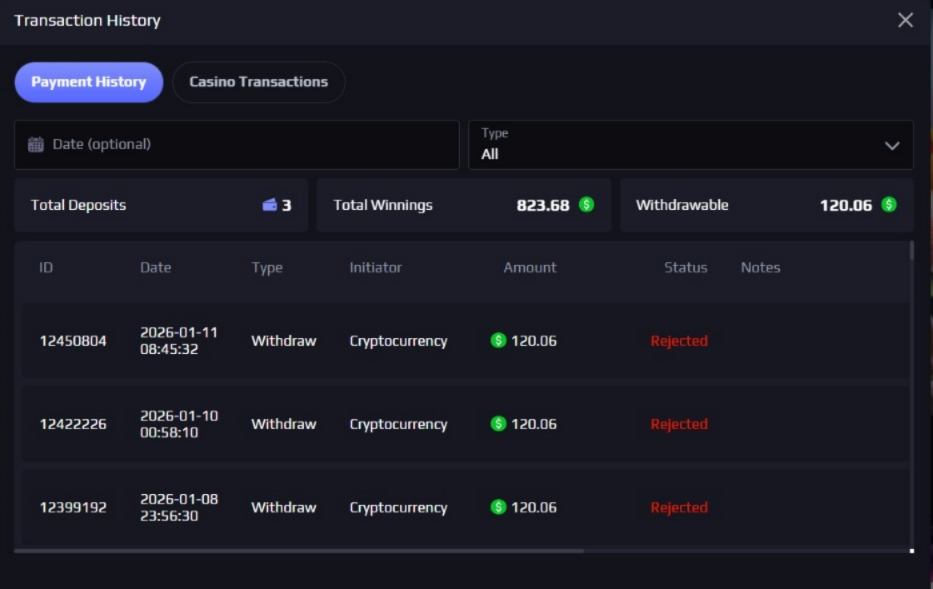
Task: Select the Payment History tab
Action: click(88, 82)
